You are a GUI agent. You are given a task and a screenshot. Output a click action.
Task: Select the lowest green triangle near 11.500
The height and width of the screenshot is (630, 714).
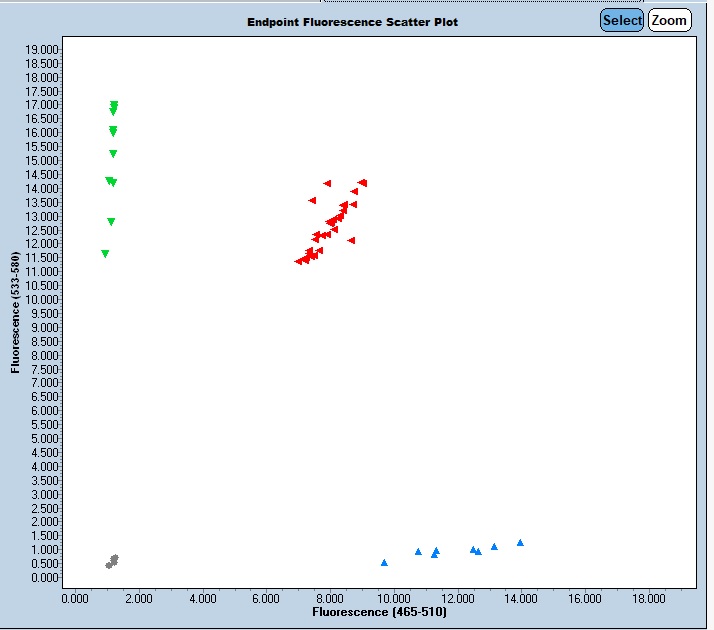point(105,254)
